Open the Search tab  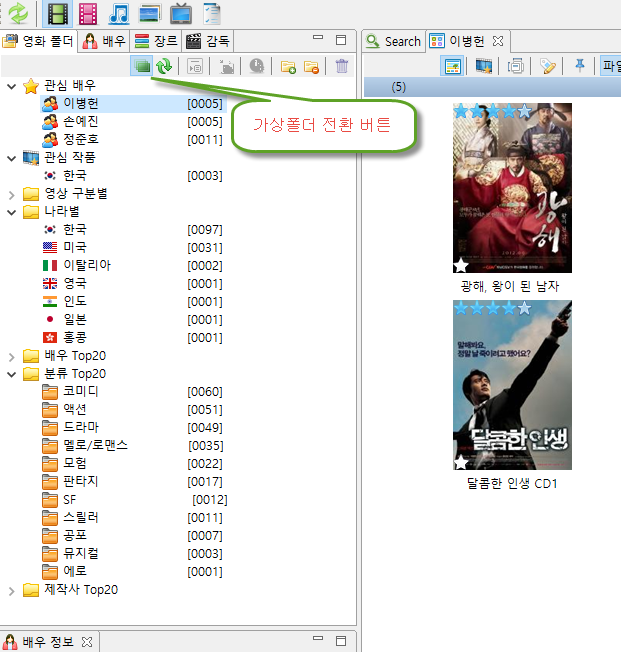393,42
